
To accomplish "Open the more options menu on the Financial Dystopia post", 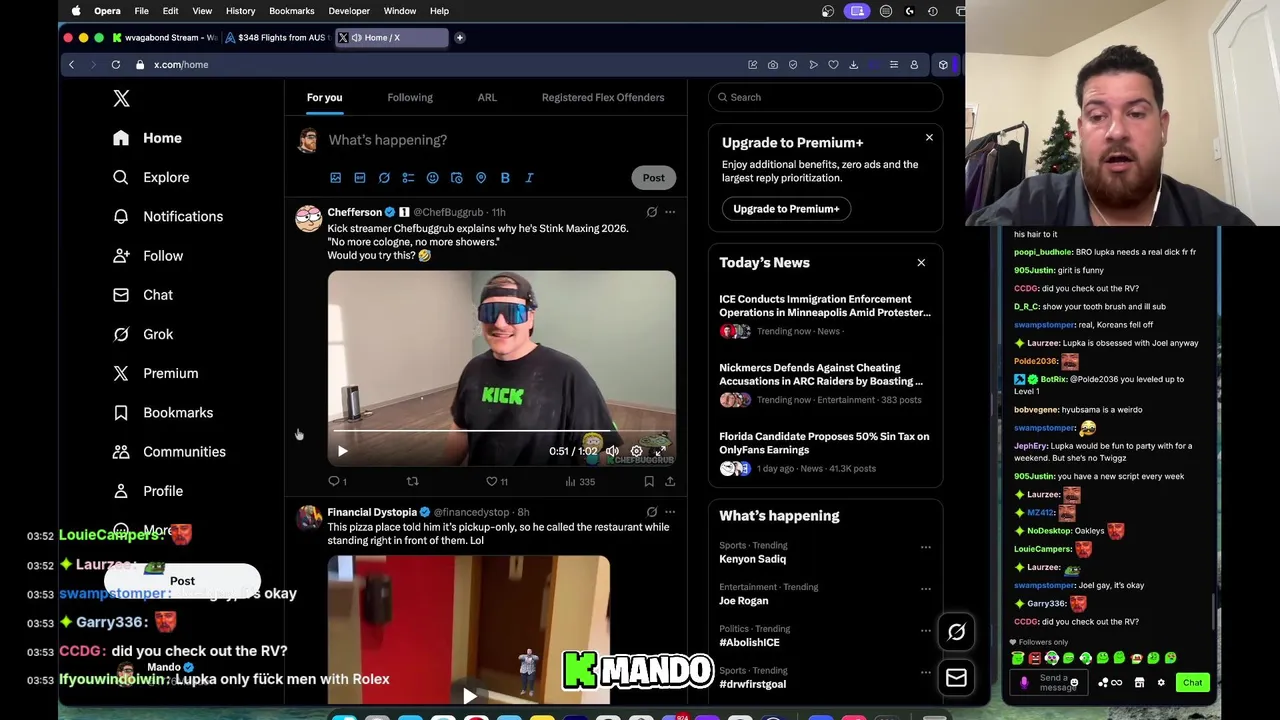I will click(670, 512).
